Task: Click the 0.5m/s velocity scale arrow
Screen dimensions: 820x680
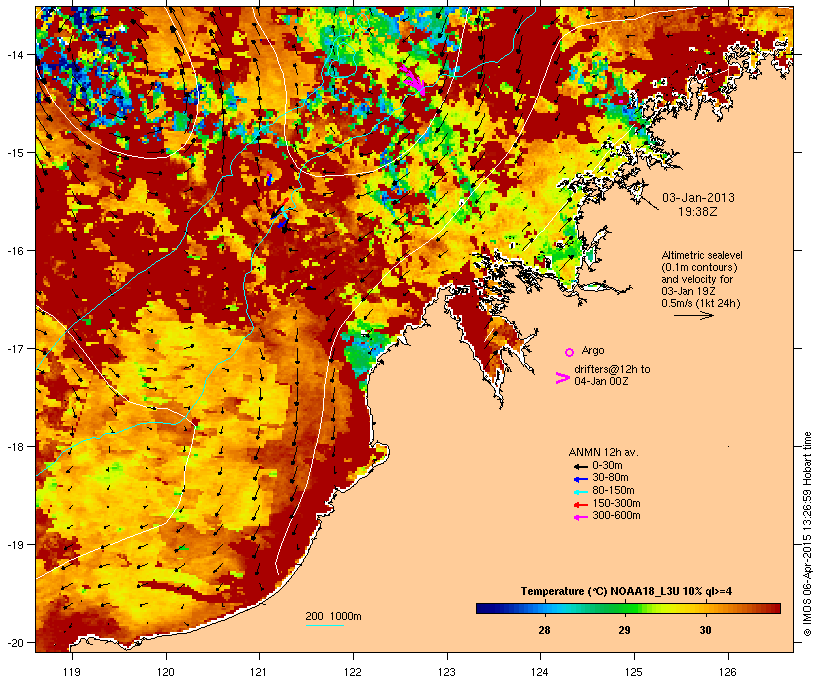Action: [x=693, y=315]
